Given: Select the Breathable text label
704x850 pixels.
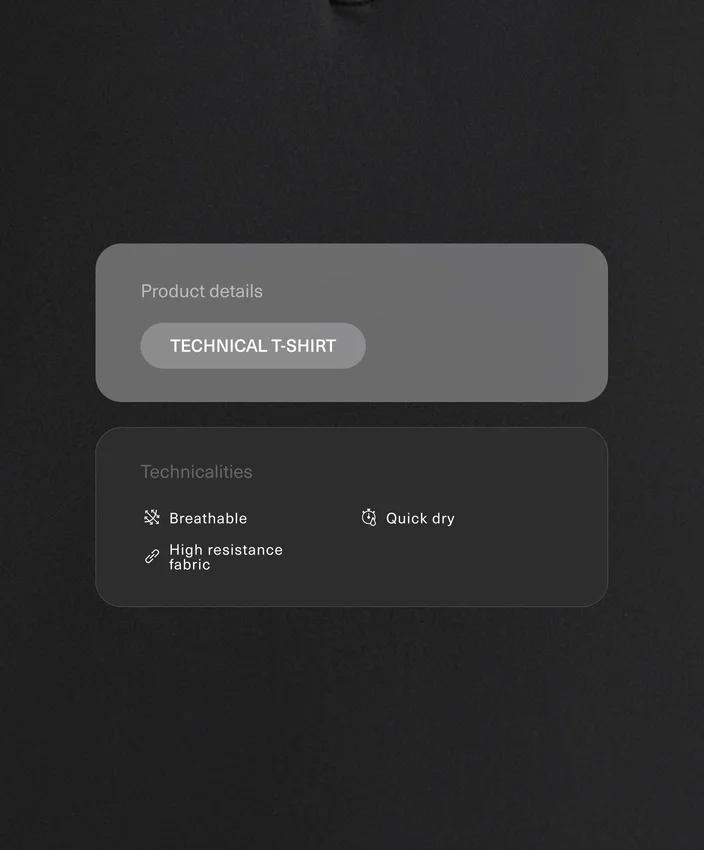Looking at the screenshot, I should pos(208,518).
